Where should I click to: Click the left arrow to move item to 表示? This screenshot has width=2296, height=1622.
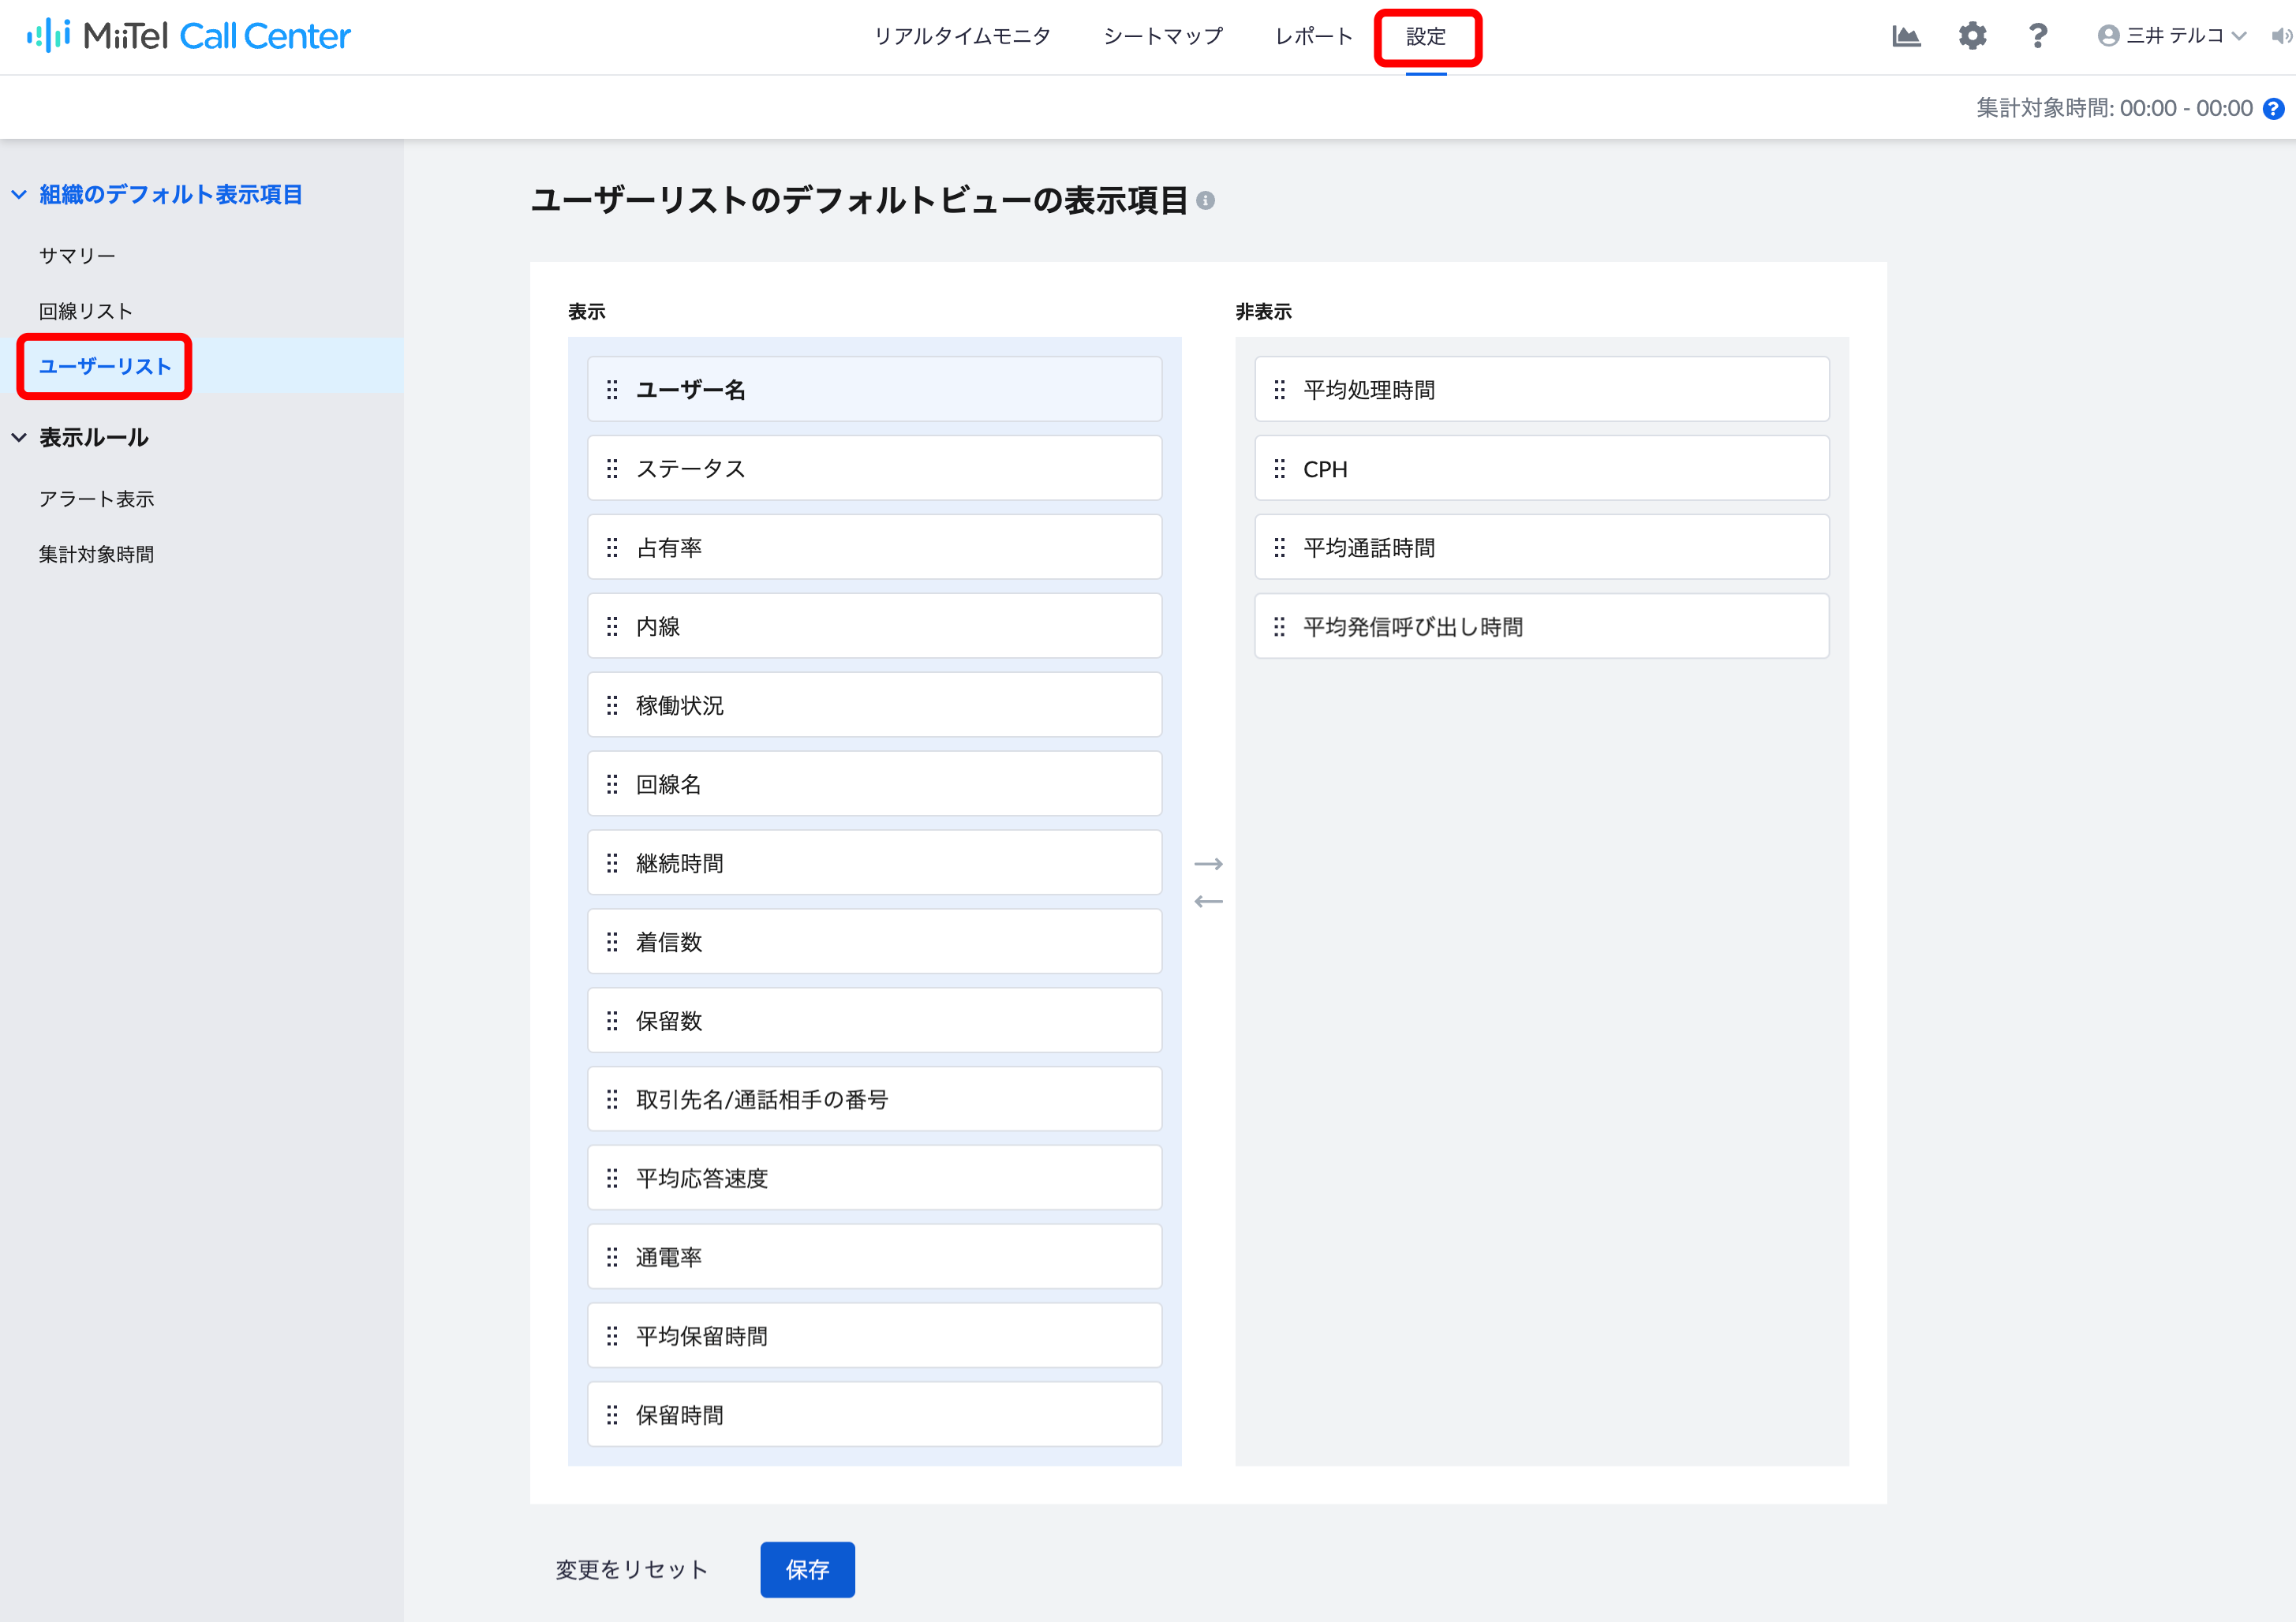1208,901
